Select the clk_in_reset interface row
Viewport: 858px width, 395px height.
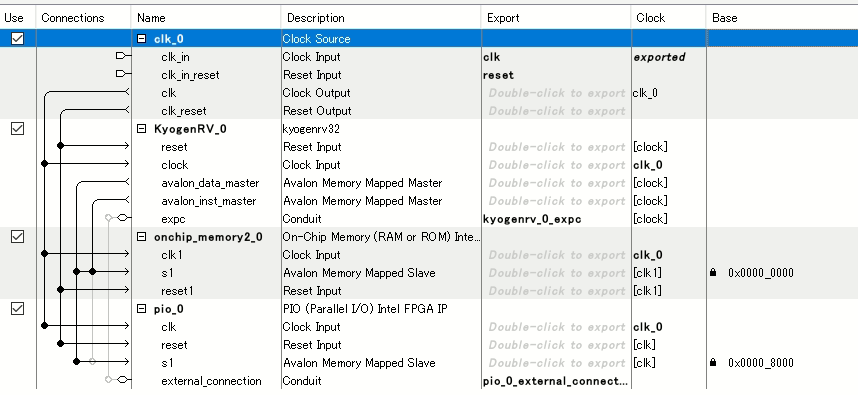(x=190, y=75)
